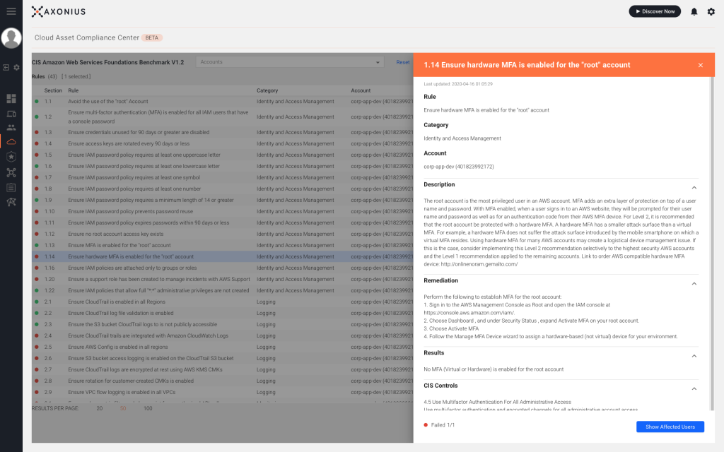Screen dimensions: 724x452
Task: Select rule 1.5 uppercase letter password policy
Action: (223, 155)
